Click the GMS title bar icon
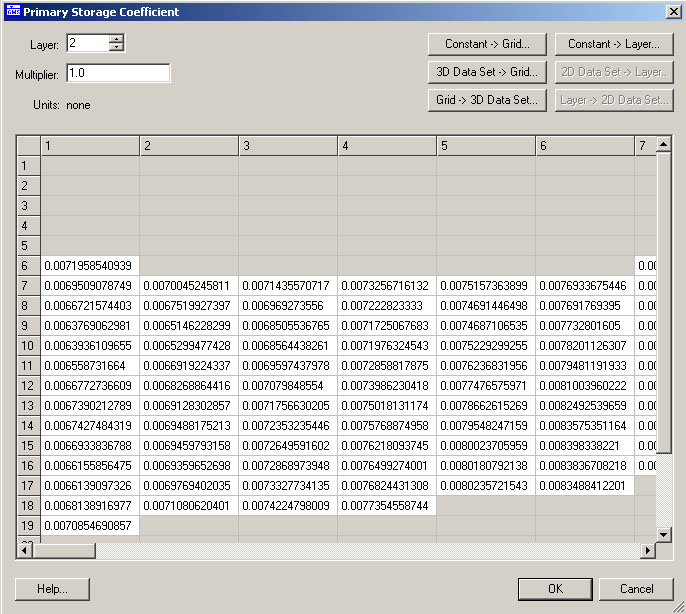This screenshot has height=614, width=686. [13, 11]
